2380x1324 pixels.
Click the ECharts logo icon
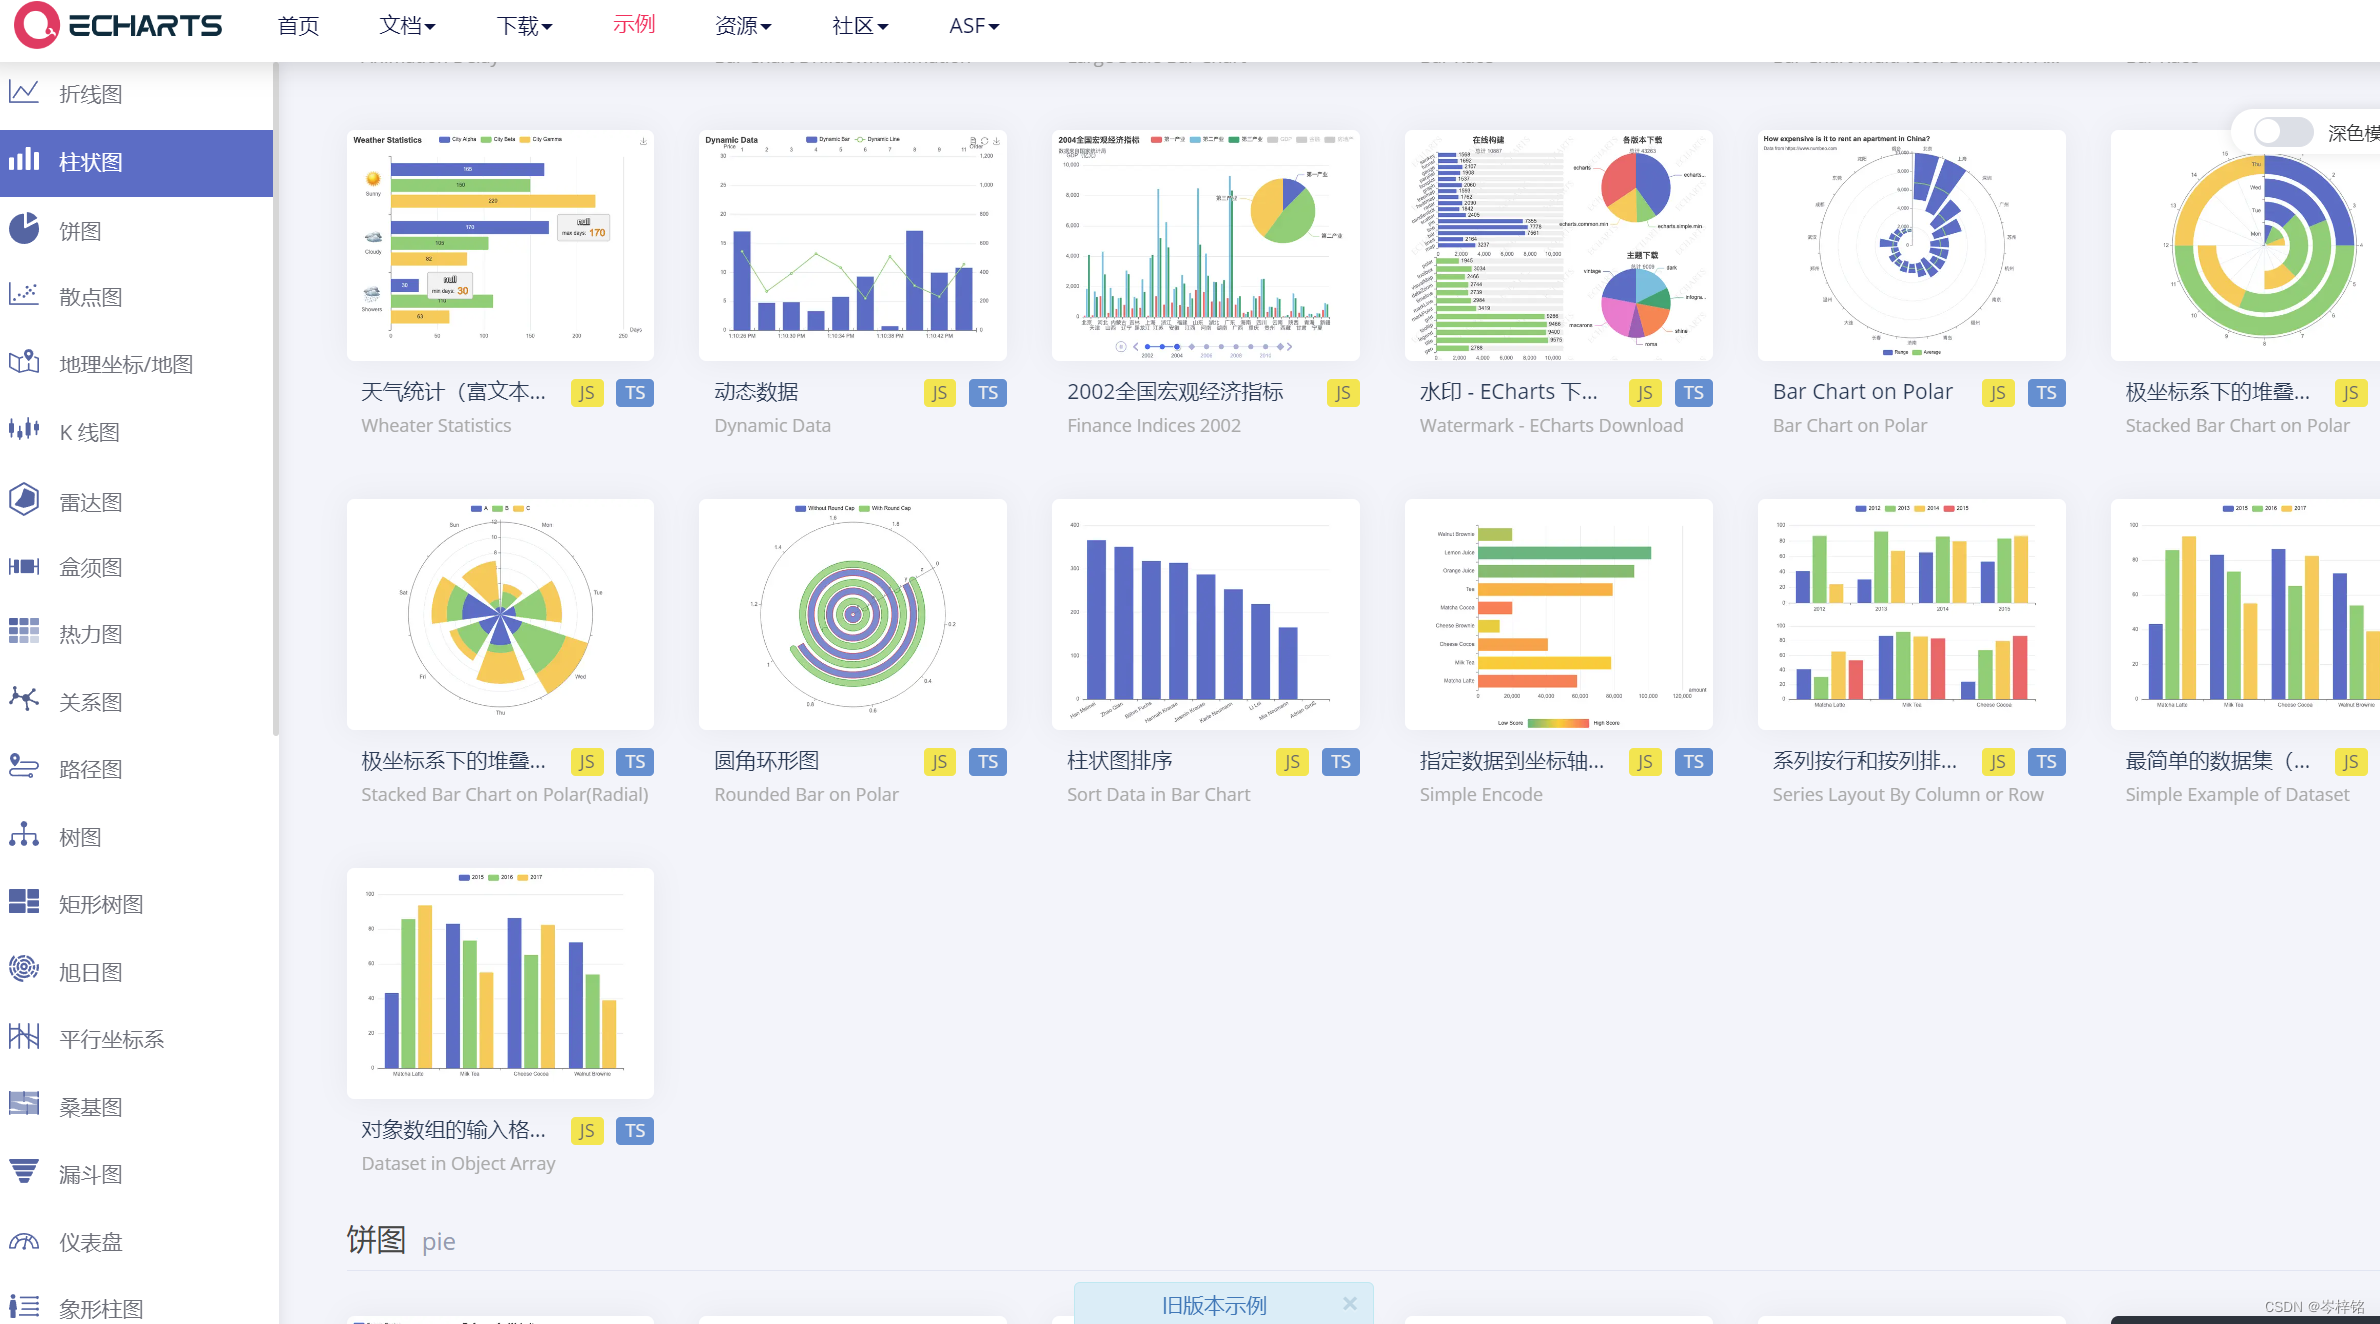pos(37,25)
